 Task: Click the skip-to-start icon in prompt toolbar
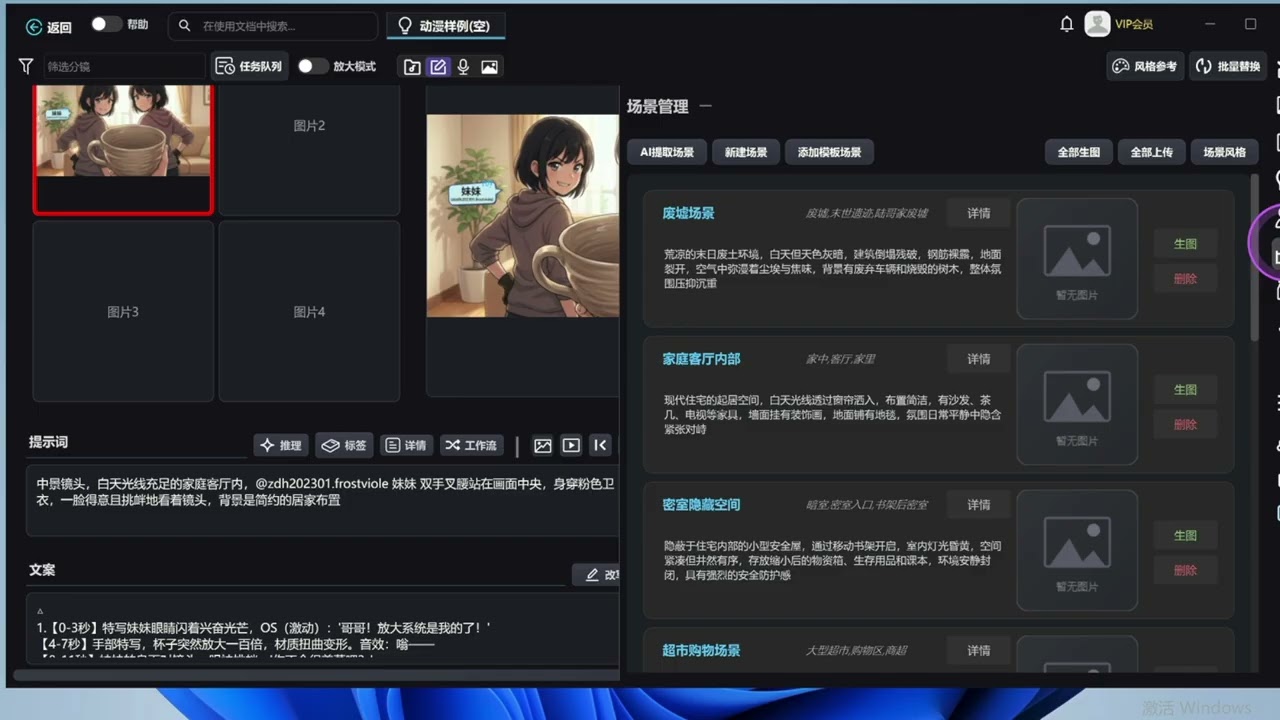(600, 445)
